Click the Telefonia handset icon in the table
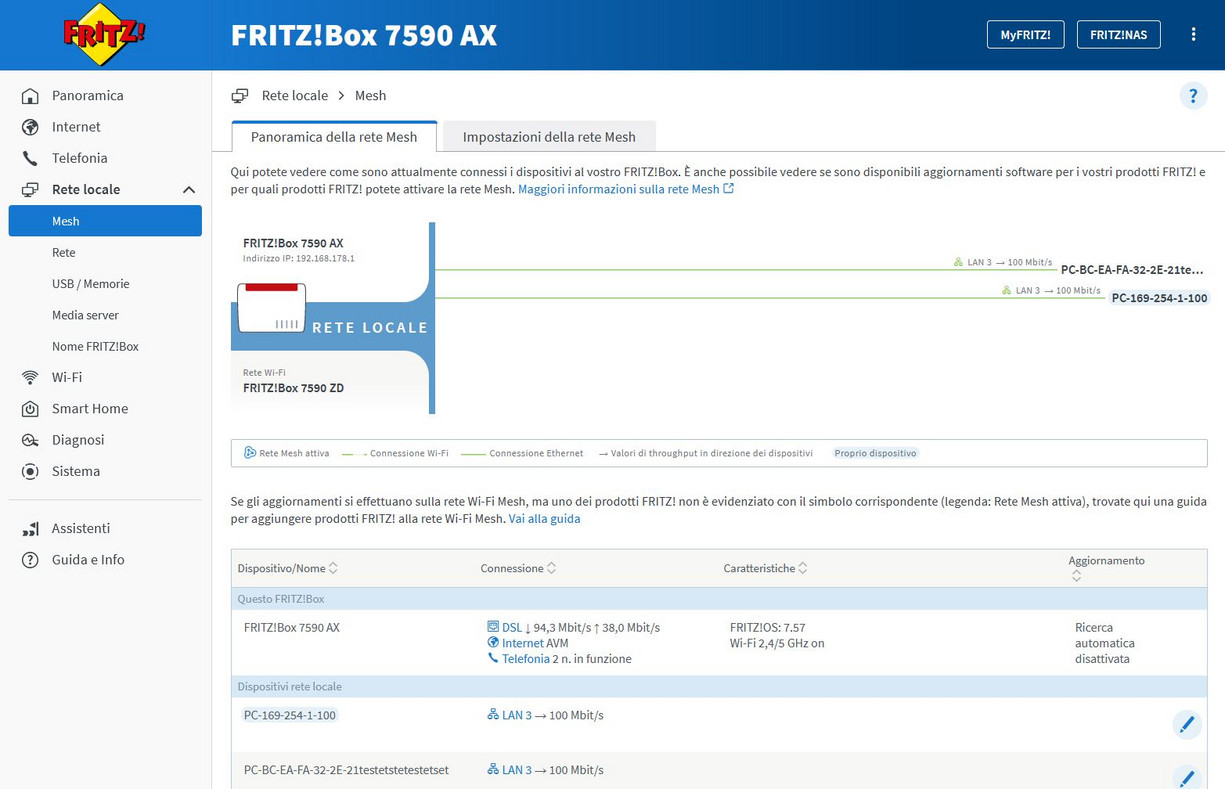The width and height of the screenshot is (1225, 789). point(493,659)
